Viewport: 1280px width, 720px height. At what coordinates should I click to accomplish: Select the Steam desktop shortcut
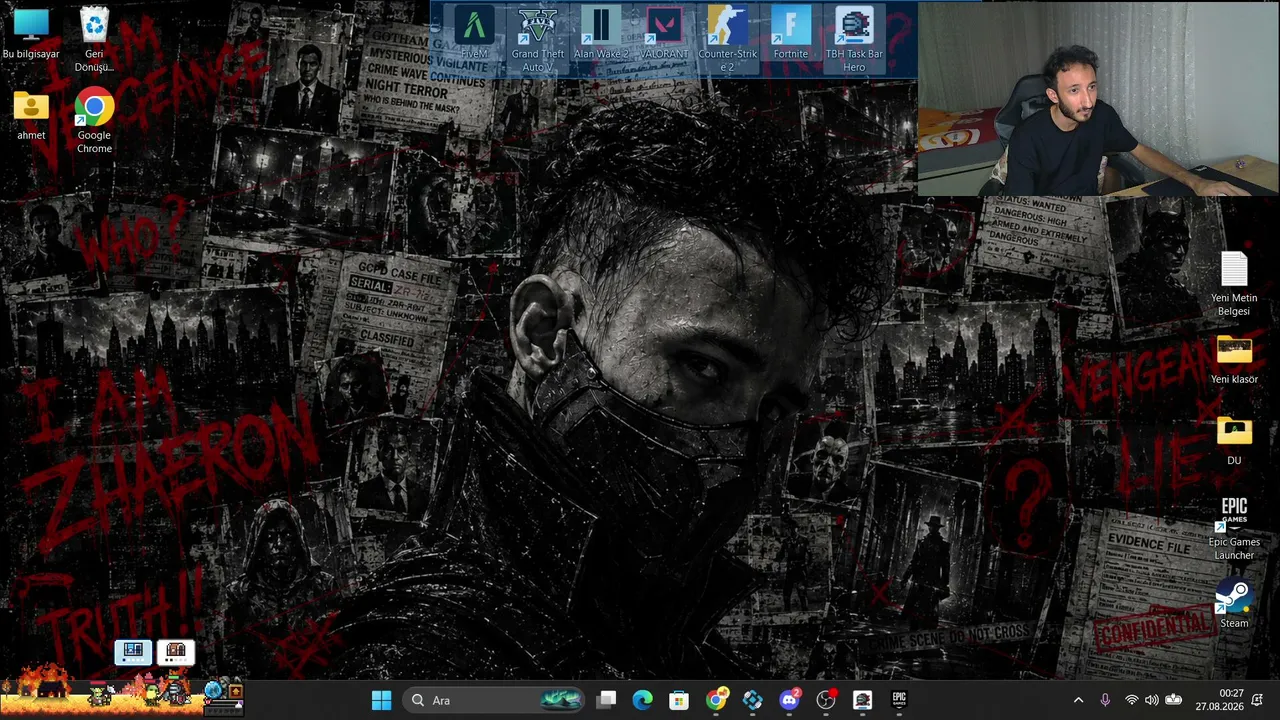coord(1234,604)
